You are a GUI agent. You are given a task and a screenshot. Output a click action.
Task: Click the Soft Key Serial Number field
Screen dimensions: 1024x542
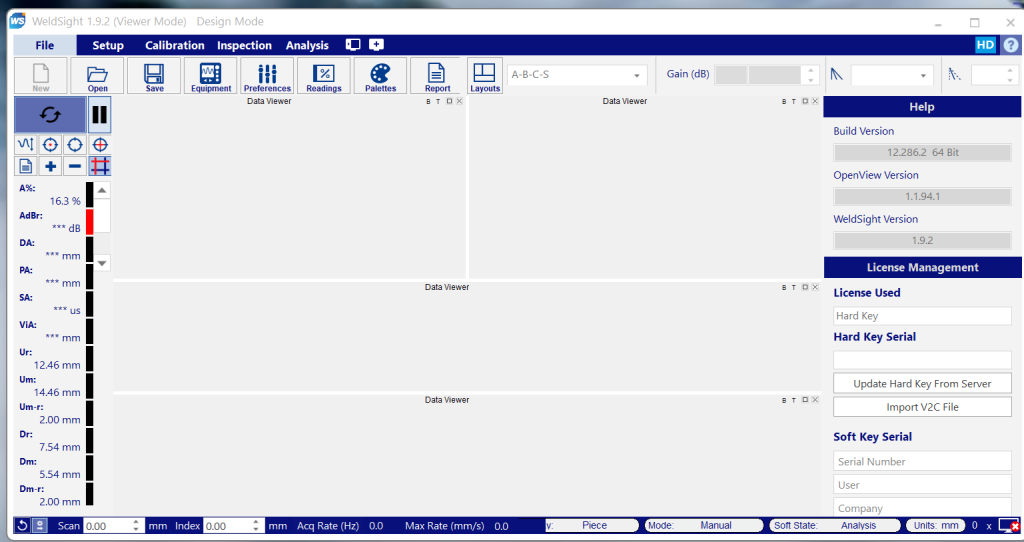click(x=922, y=461)
